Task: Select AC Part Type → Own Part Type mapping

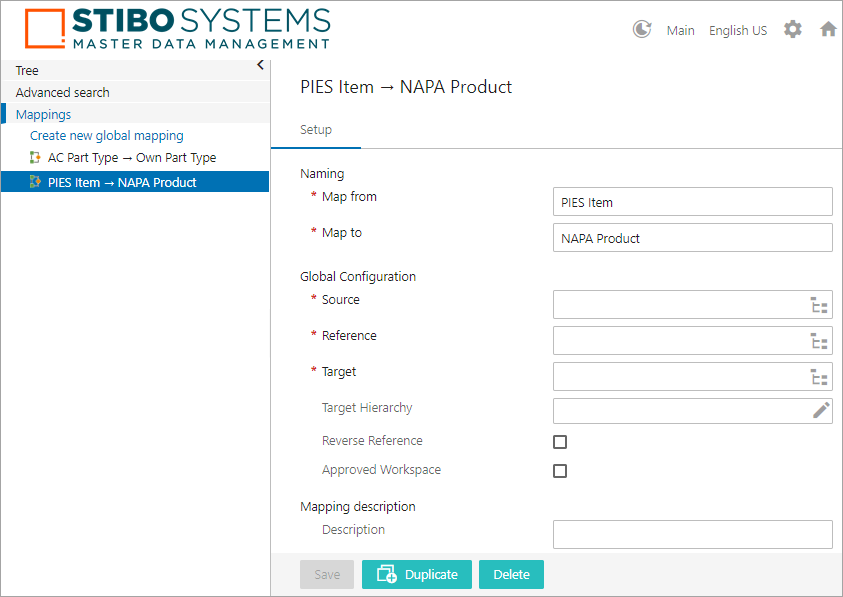Action: [132, 158]
